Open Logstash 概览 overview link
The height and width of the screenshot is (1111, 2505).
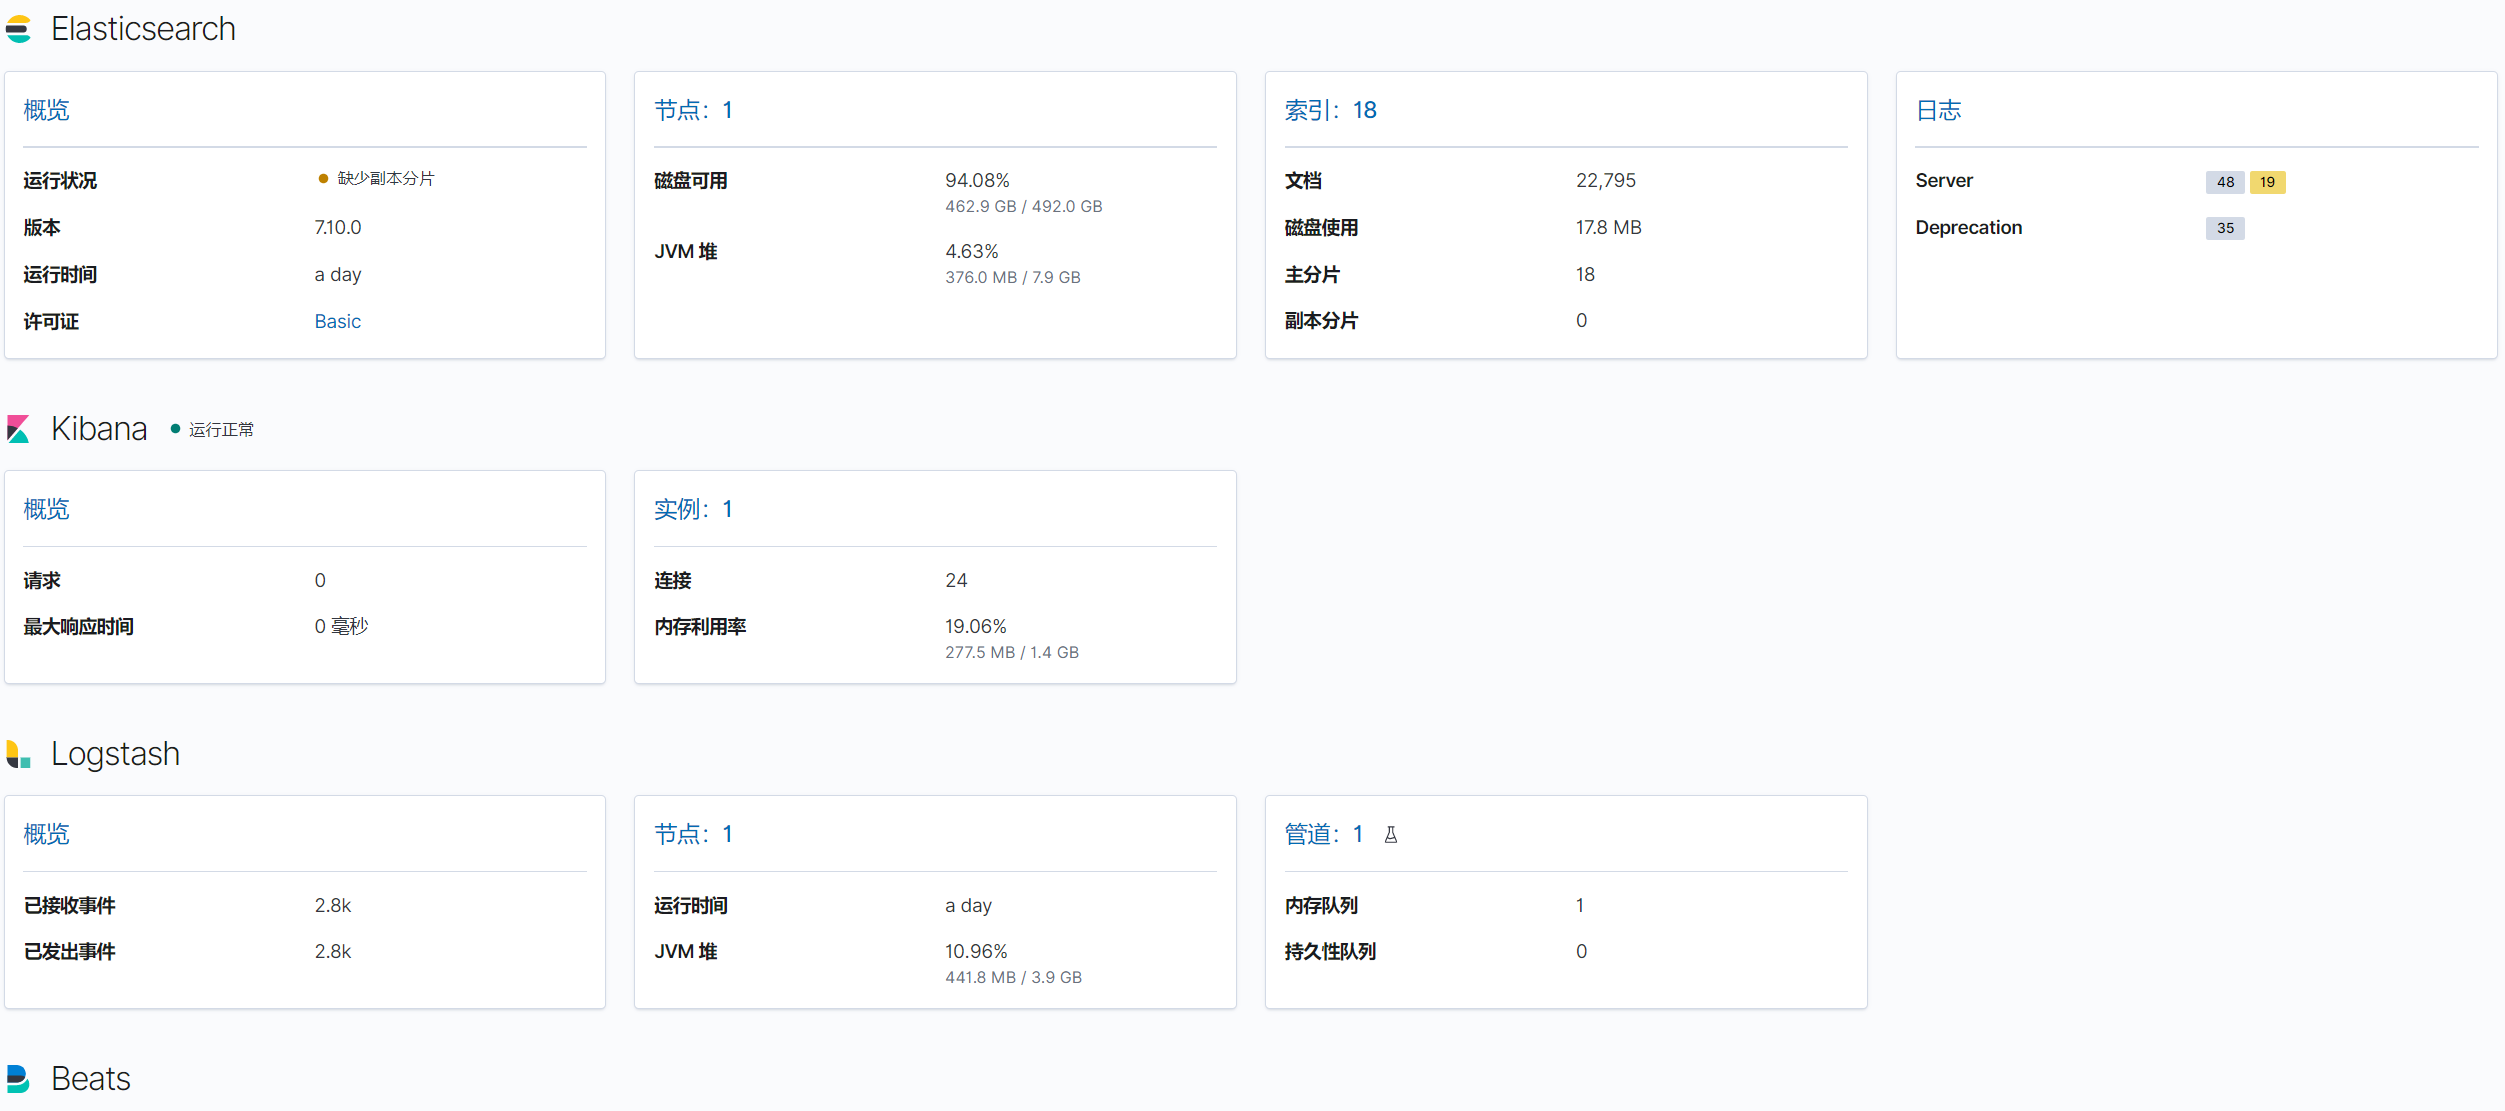[x=47, y=834]
